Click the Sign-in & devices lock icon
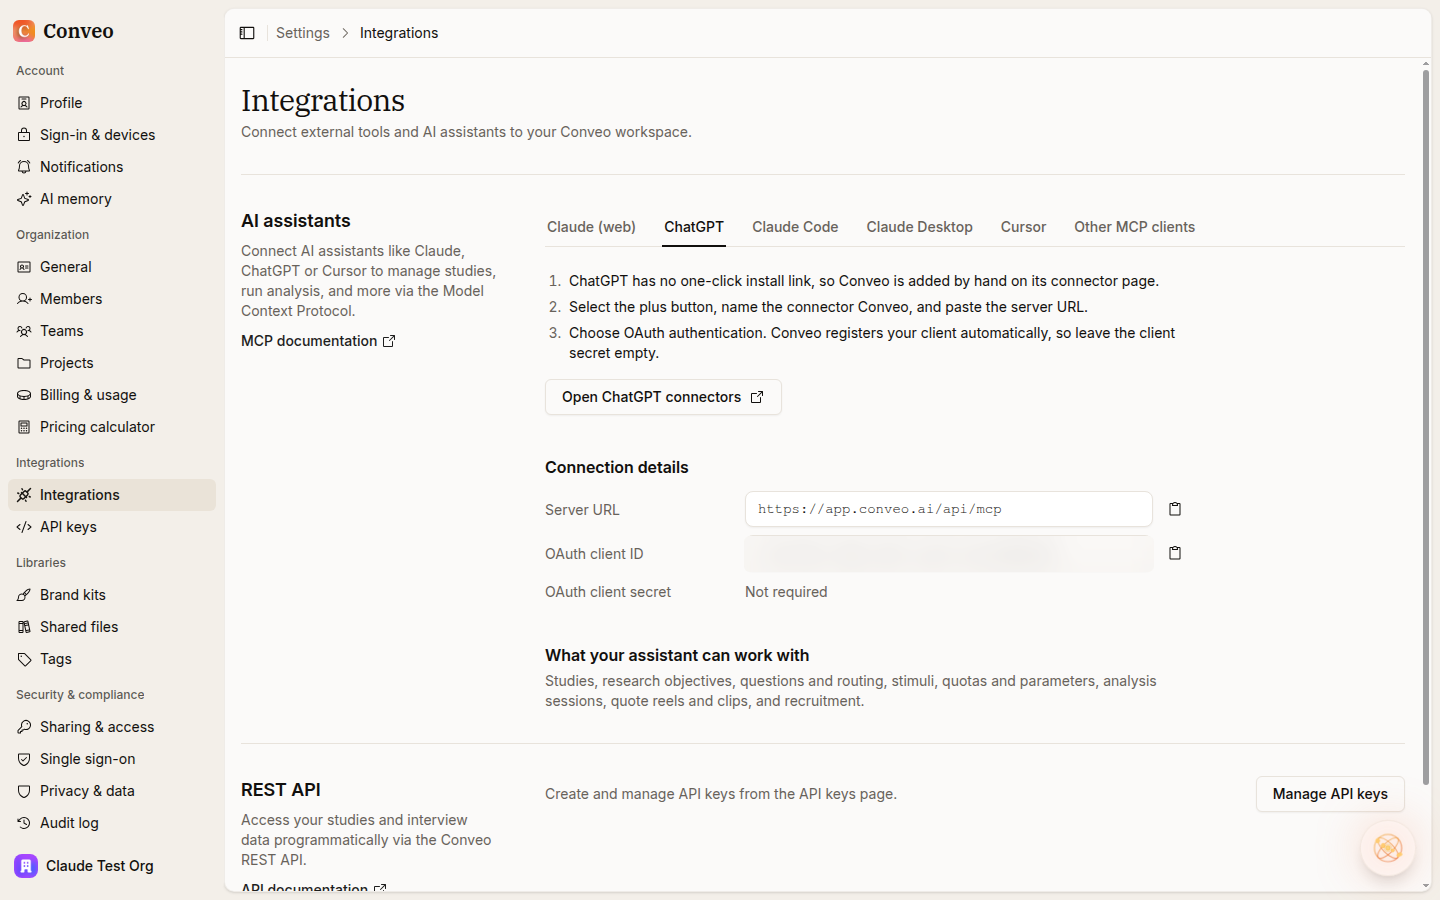The height and width of the screenshot is (900, 1440). (x=24, y=135)
